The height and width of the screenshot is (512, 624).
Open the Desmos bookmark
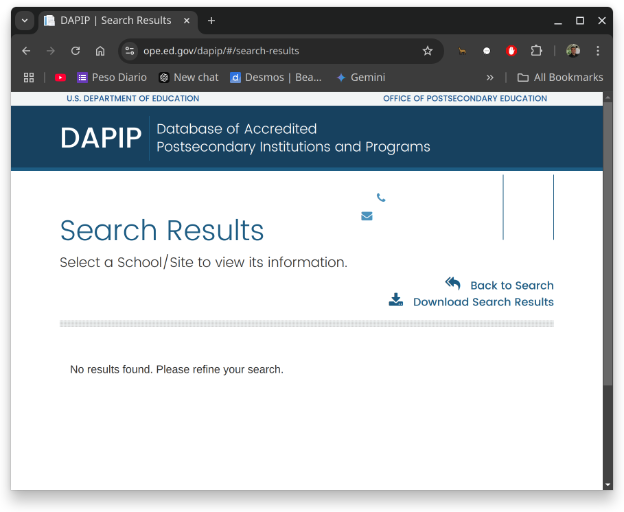(x=276, y=78)
